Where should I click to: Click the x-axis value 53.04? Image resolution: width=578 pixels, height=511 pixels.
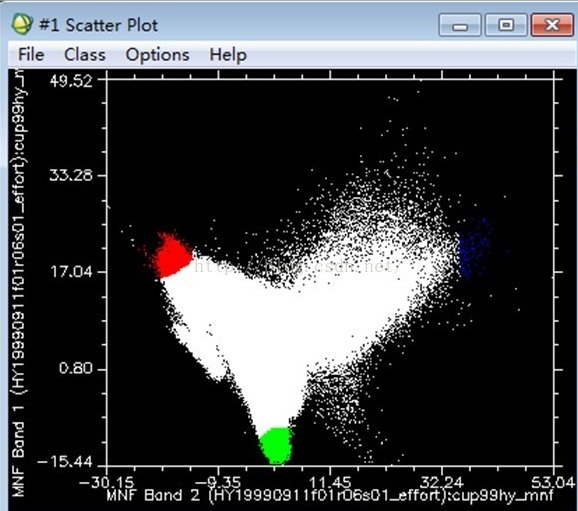click(554, 482)
